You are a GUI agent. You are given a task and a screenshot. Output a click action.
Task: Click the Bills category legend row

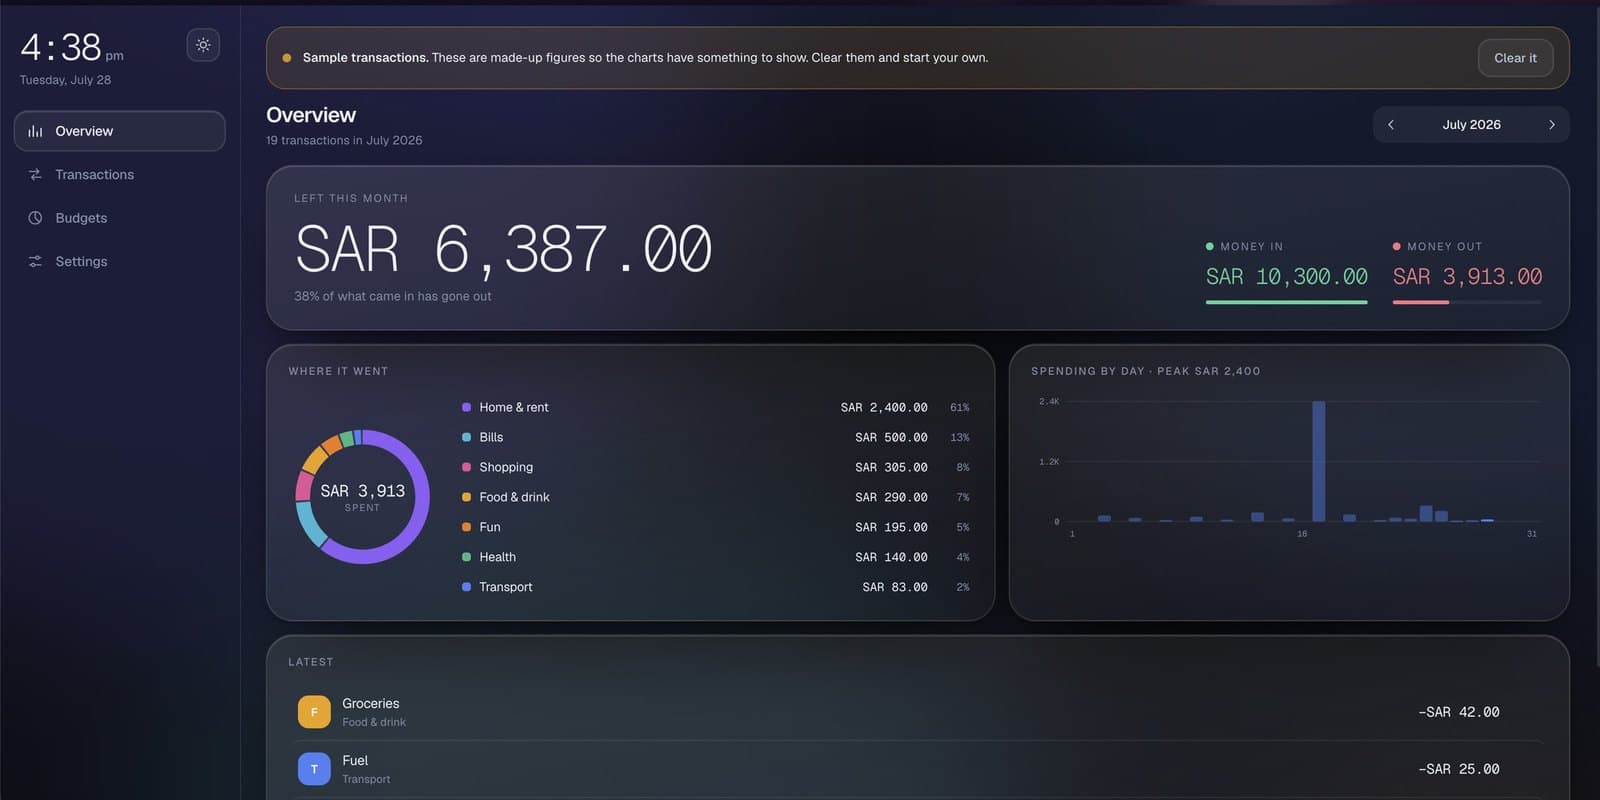[x=715, y=437]
